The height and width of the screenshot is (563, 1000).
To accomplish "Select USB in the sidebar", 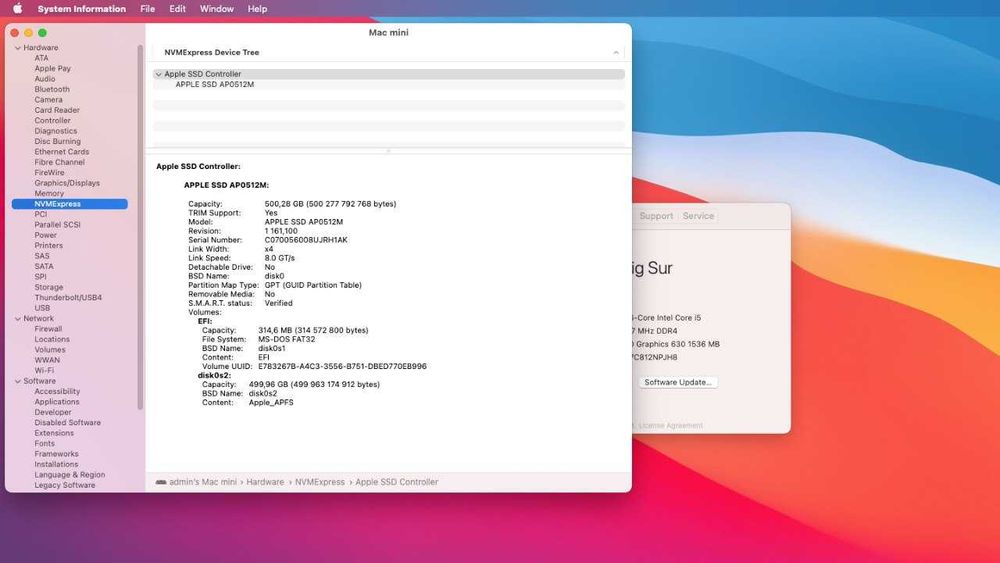I will (42, 308).
